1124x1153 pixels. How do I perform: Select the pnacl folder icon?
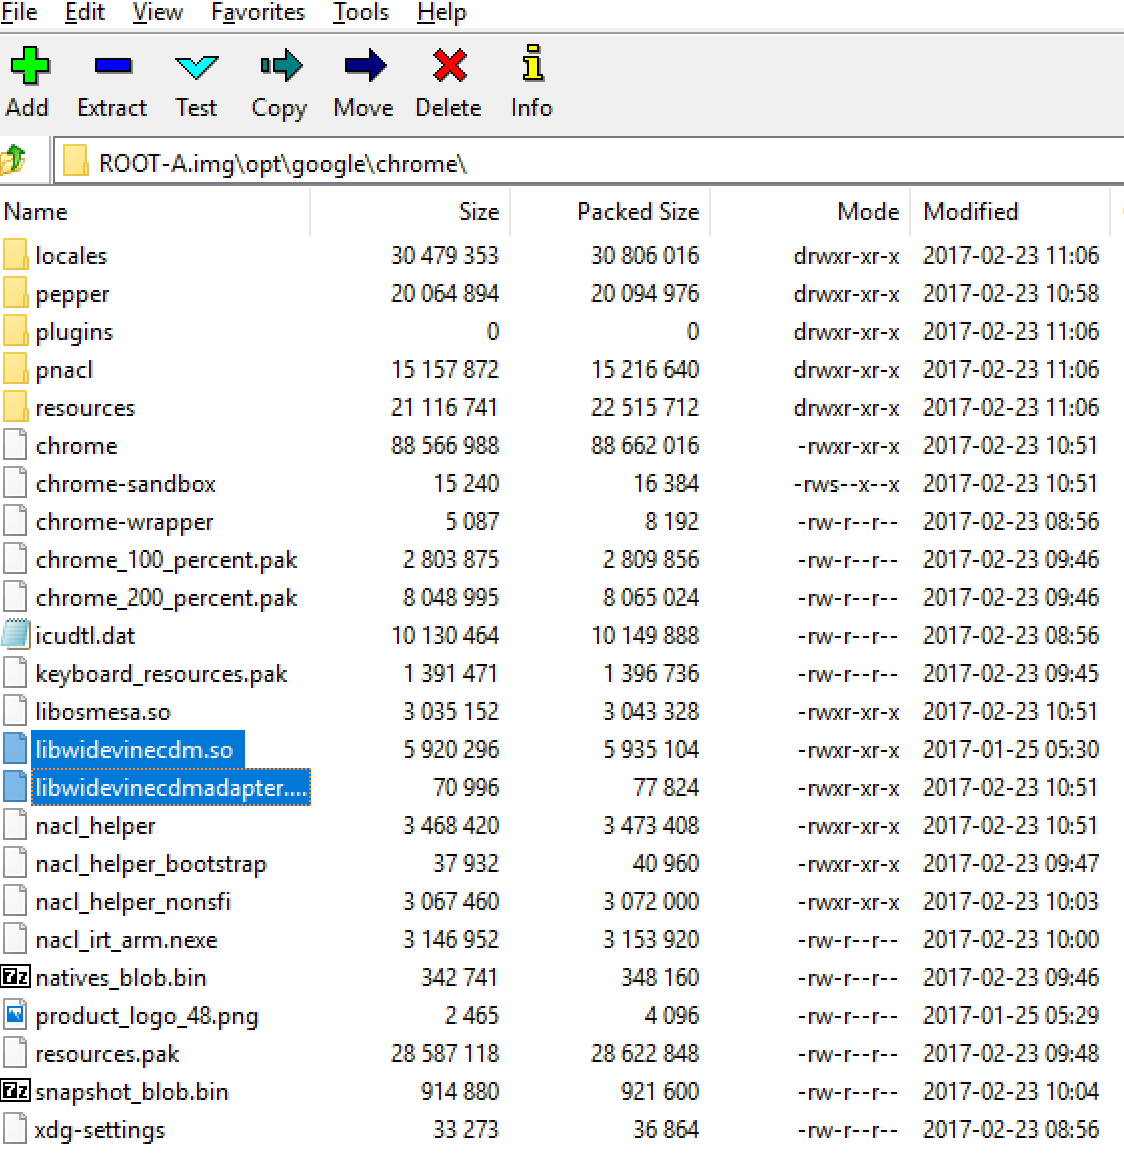15,369
